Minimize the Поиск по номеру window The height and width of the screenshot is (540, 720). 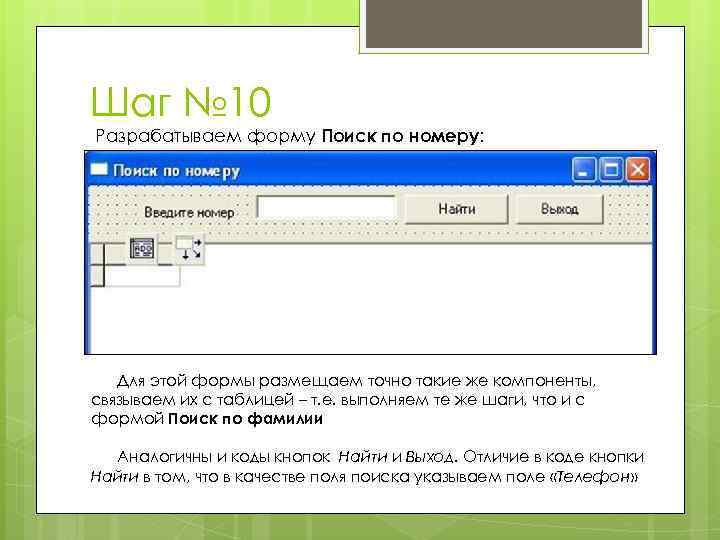coord(584,170)
